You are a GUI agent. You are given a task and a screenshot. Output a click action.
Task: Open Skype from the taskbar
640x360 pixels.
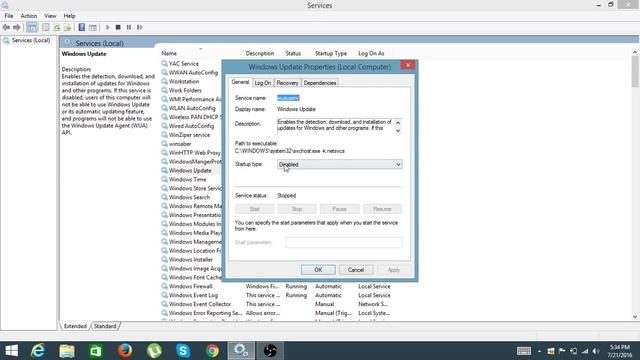click(183, 351)
